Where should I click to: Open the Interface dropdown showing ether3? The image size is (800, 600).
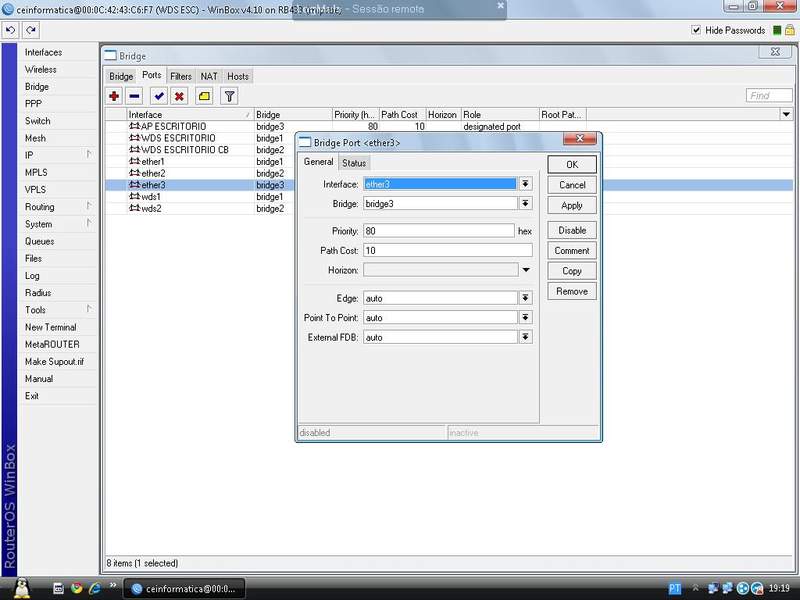525,184
